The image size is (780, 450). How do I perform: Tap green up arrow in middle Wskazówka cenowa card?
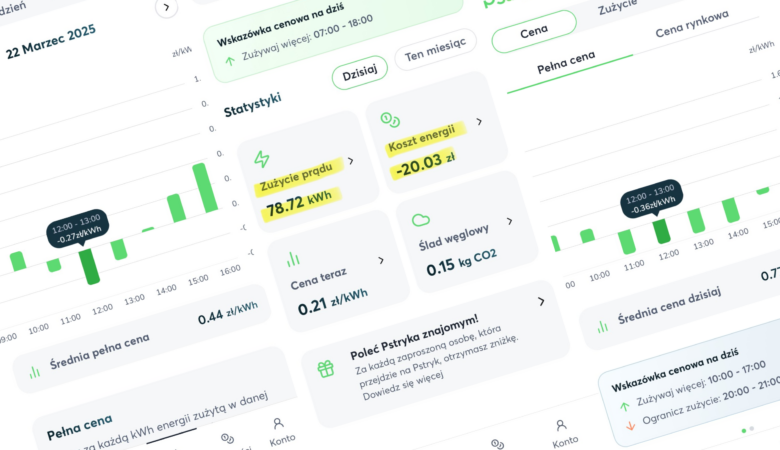(230, 62)
